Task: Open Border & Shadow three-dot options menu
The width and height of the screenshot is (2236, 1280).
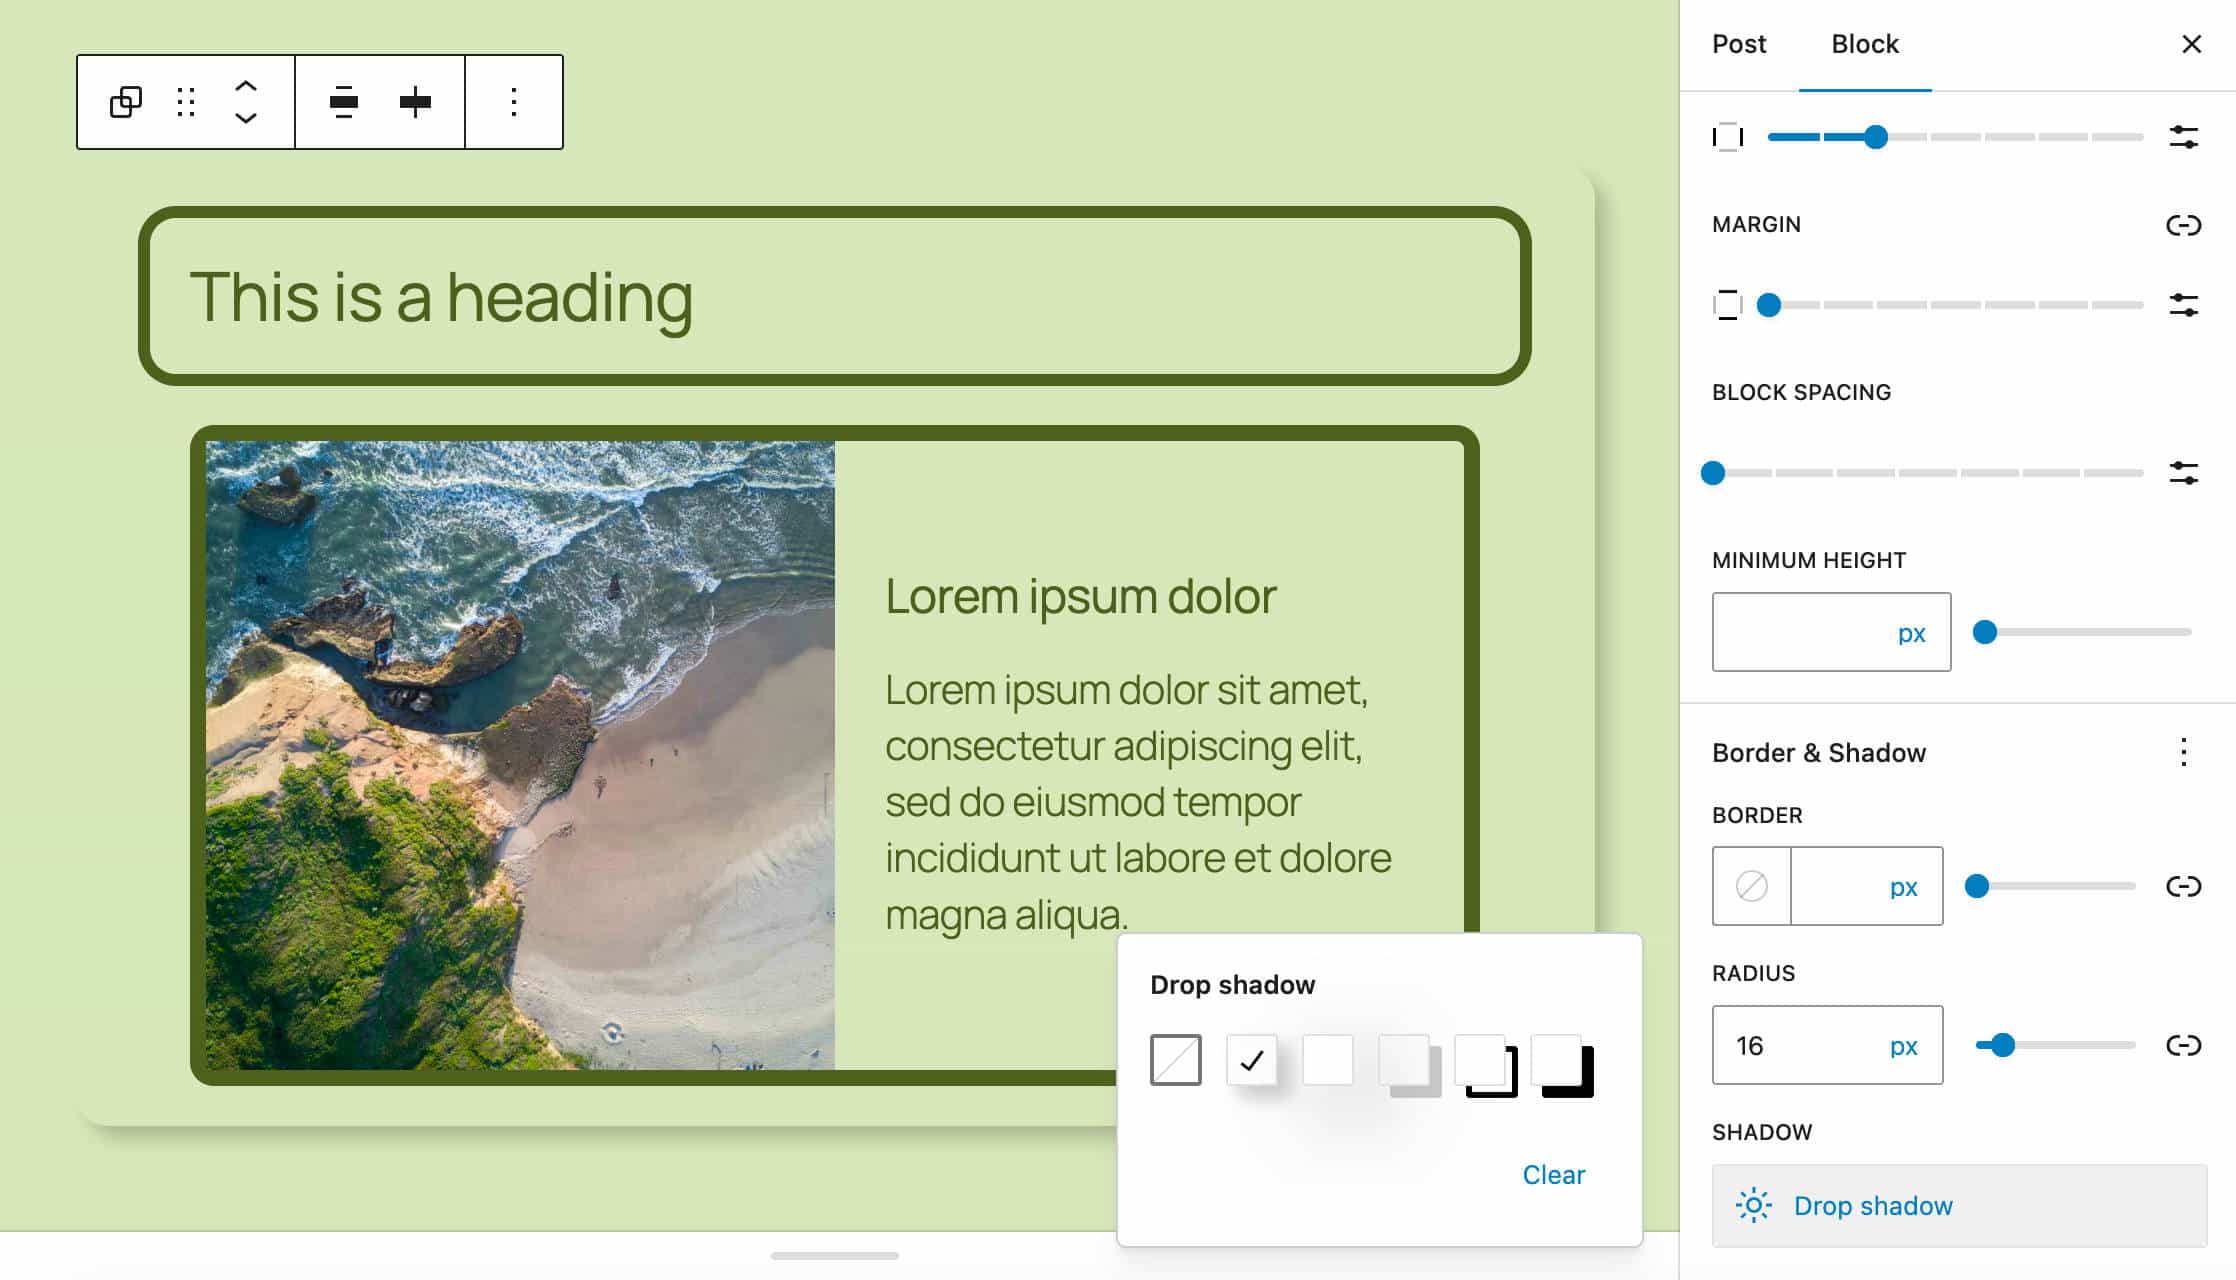Action: (2183, 752)
